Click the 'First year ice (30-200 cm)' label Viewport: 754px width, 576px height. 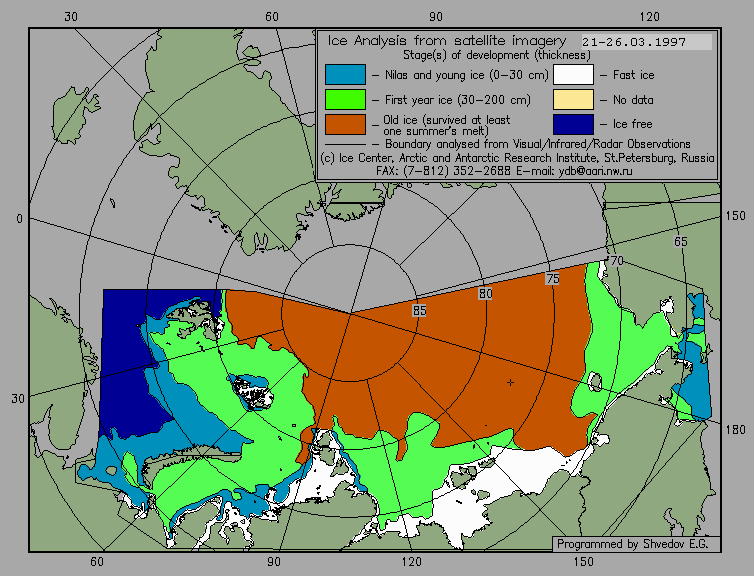(458, 100)
